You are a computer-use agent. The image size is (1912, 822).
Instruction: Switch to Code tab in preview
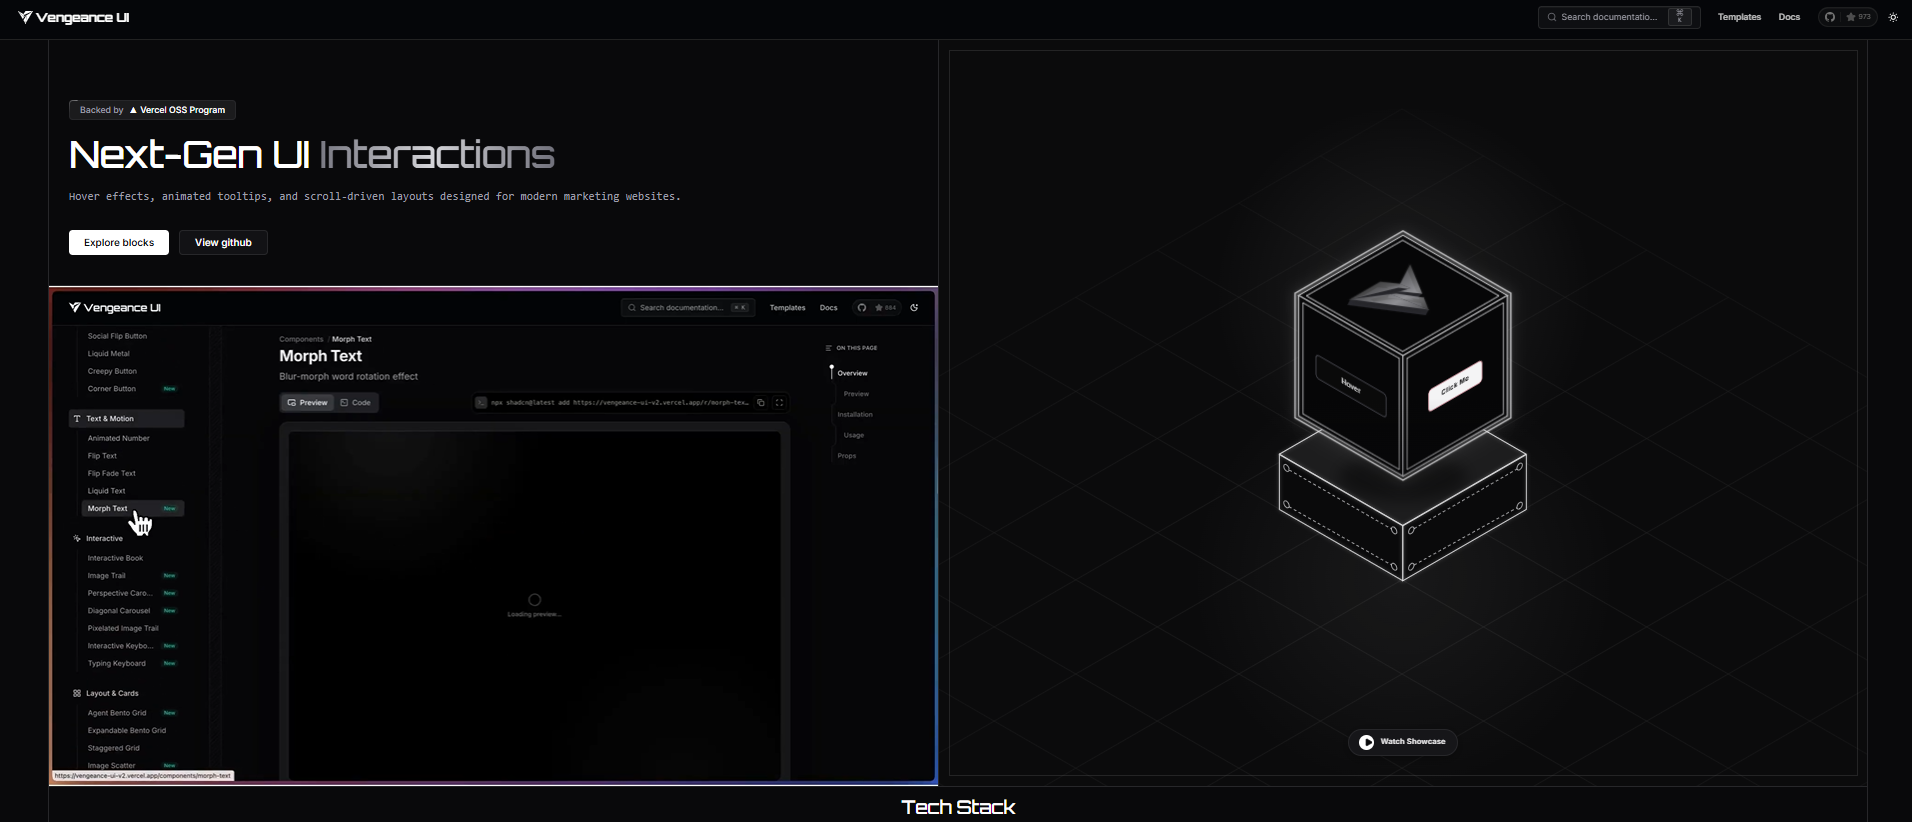(x=355, y=403)
